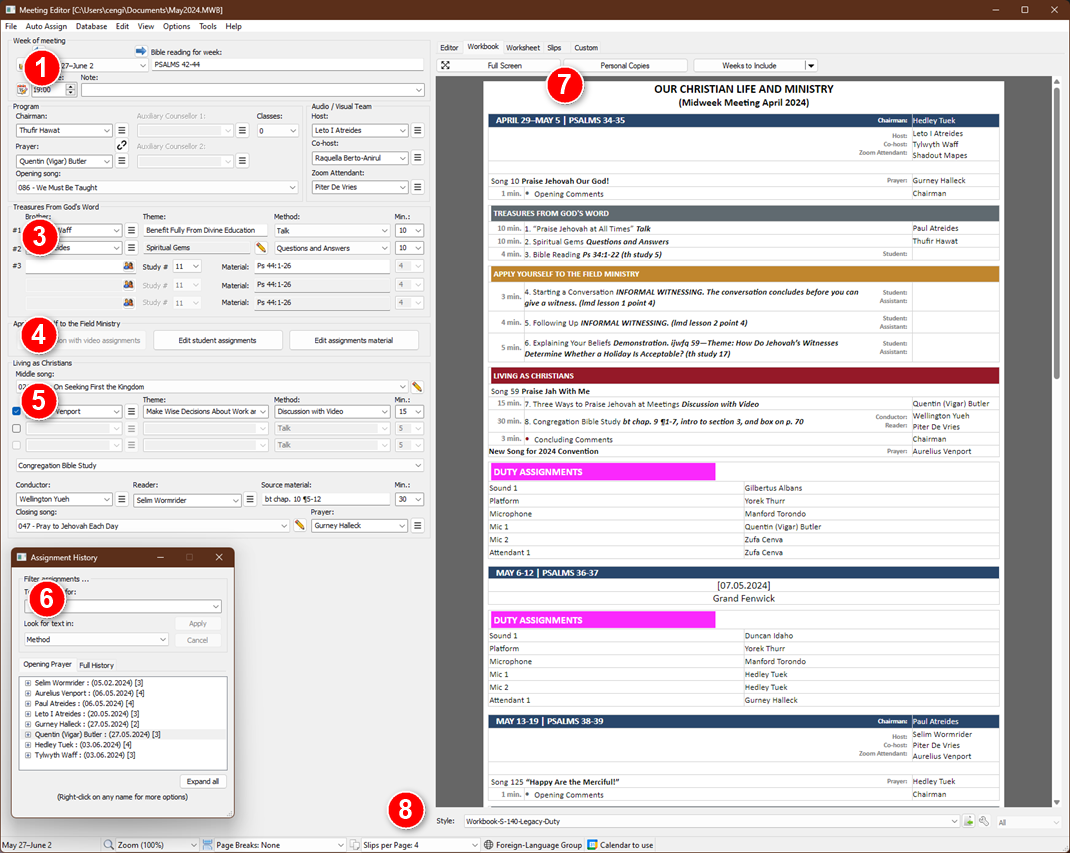Click the chain link icon below Chairman
Screen dimensions: 1070x853
pos(122,145)
